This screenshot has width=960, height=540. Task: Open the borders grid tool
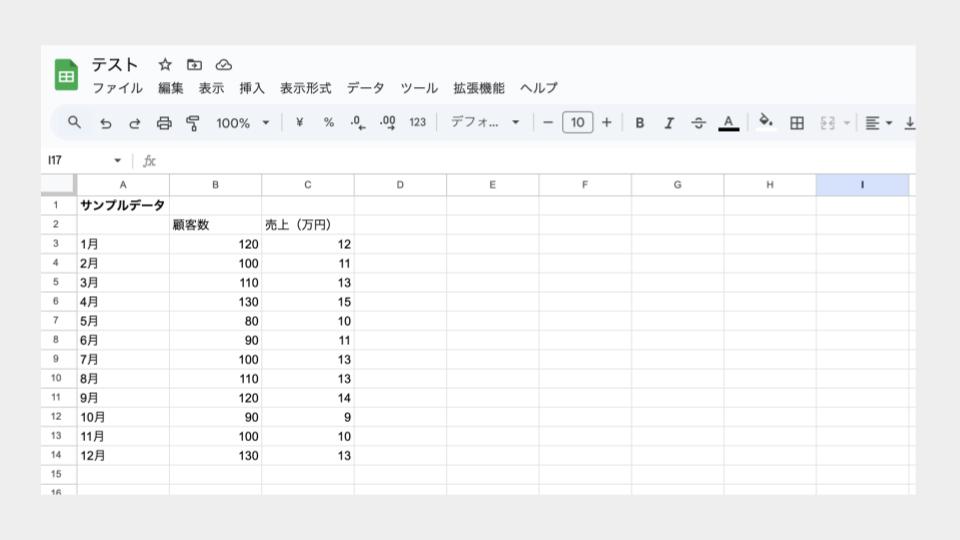coord(797,123)
